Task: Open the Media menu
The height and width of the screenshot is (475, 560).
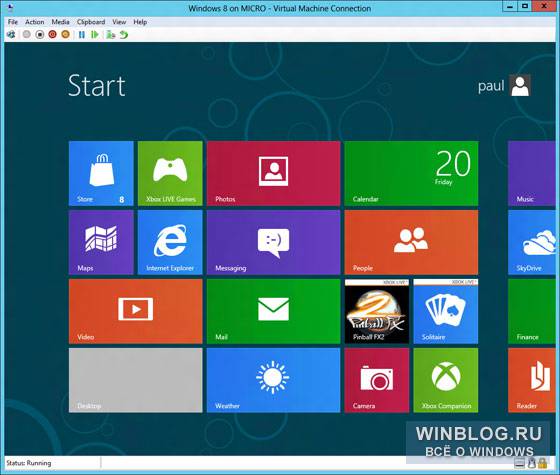Action: pos(60,22)
